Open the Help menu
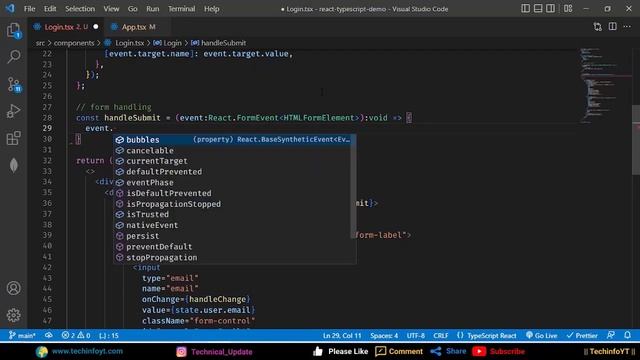The image size is (640, 360). coord(211,9)
